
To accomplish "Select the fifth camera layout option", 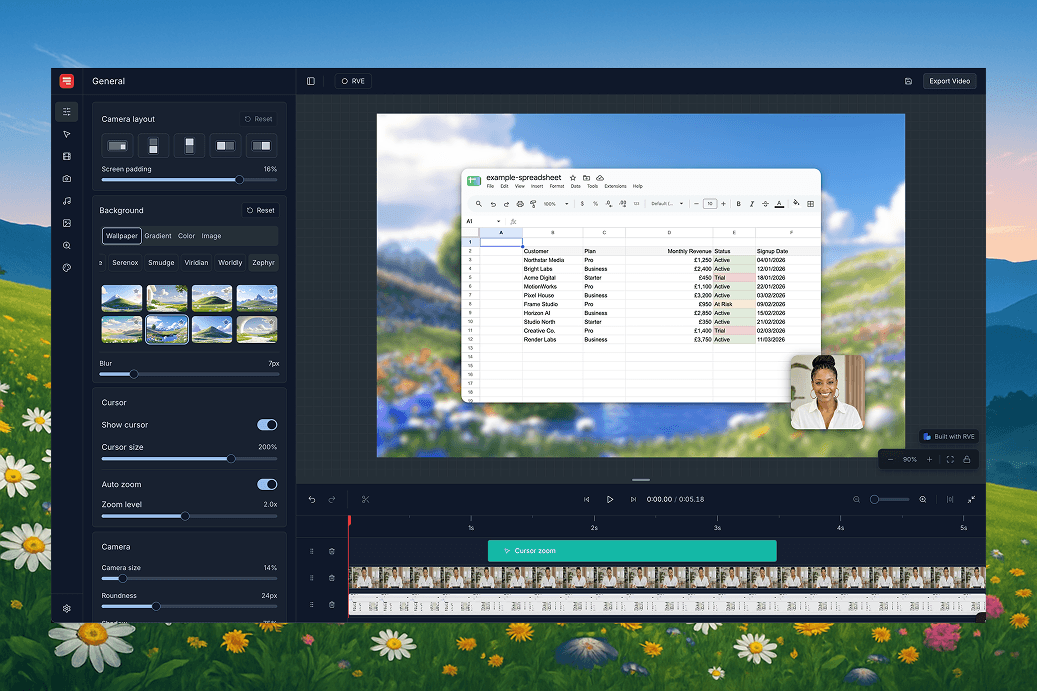I will [261, 145].
